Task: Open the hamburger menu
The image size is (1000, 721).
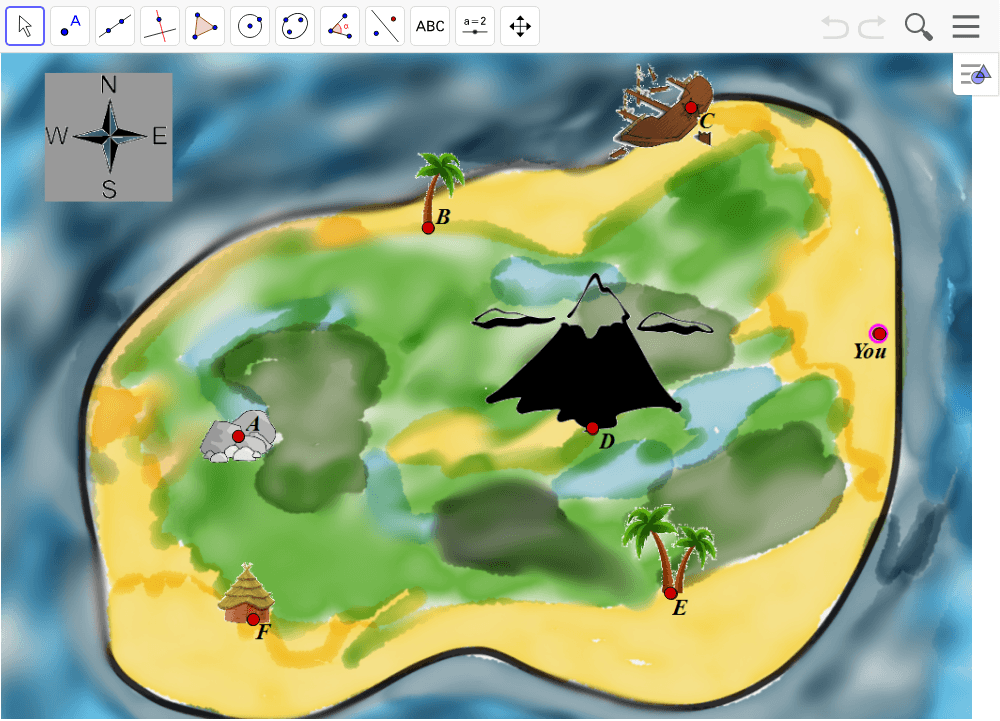Action: click(x=966, y=27)
